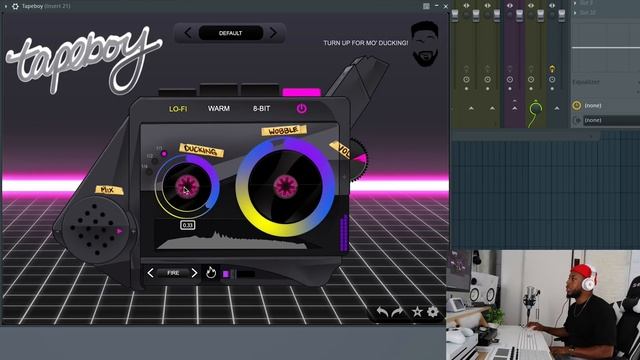This screenshot has width=640, height=360.
Task: Open the Tapeboy window detach icon in title bar
Action: click(x=426, y=6)
